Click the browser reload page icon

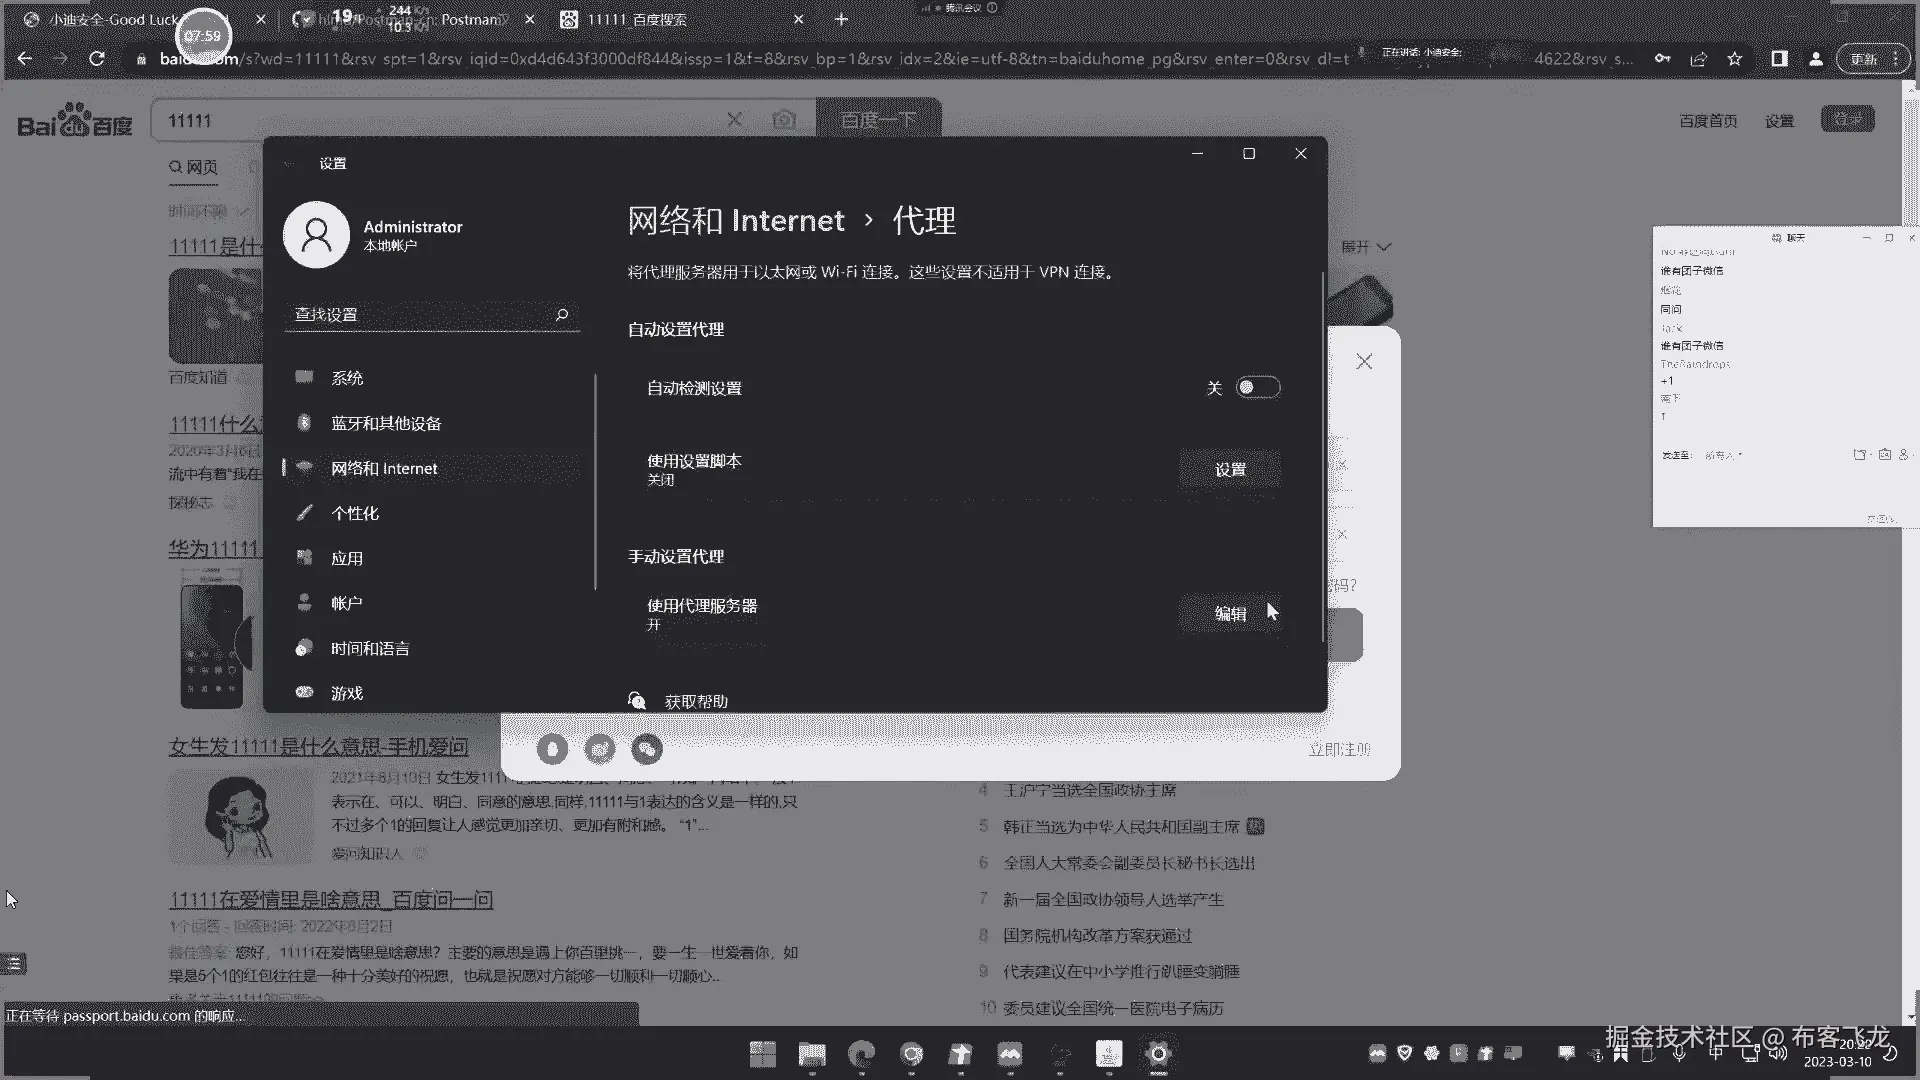pos(97,59)
